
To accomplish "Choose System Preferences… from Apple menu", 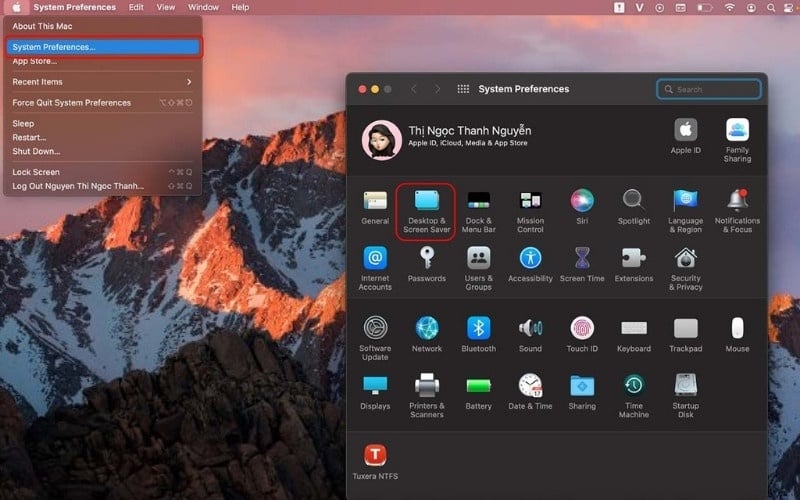I will (x=102, y=47).
